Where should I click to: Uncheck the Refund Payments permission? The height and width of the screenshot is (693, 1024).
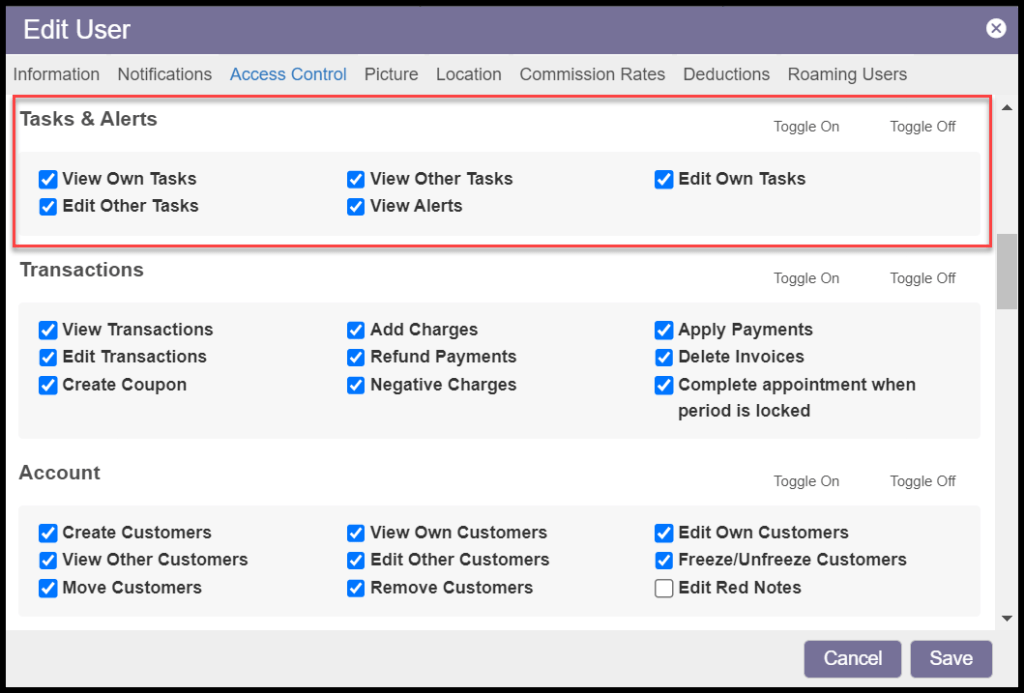(356, 357)
